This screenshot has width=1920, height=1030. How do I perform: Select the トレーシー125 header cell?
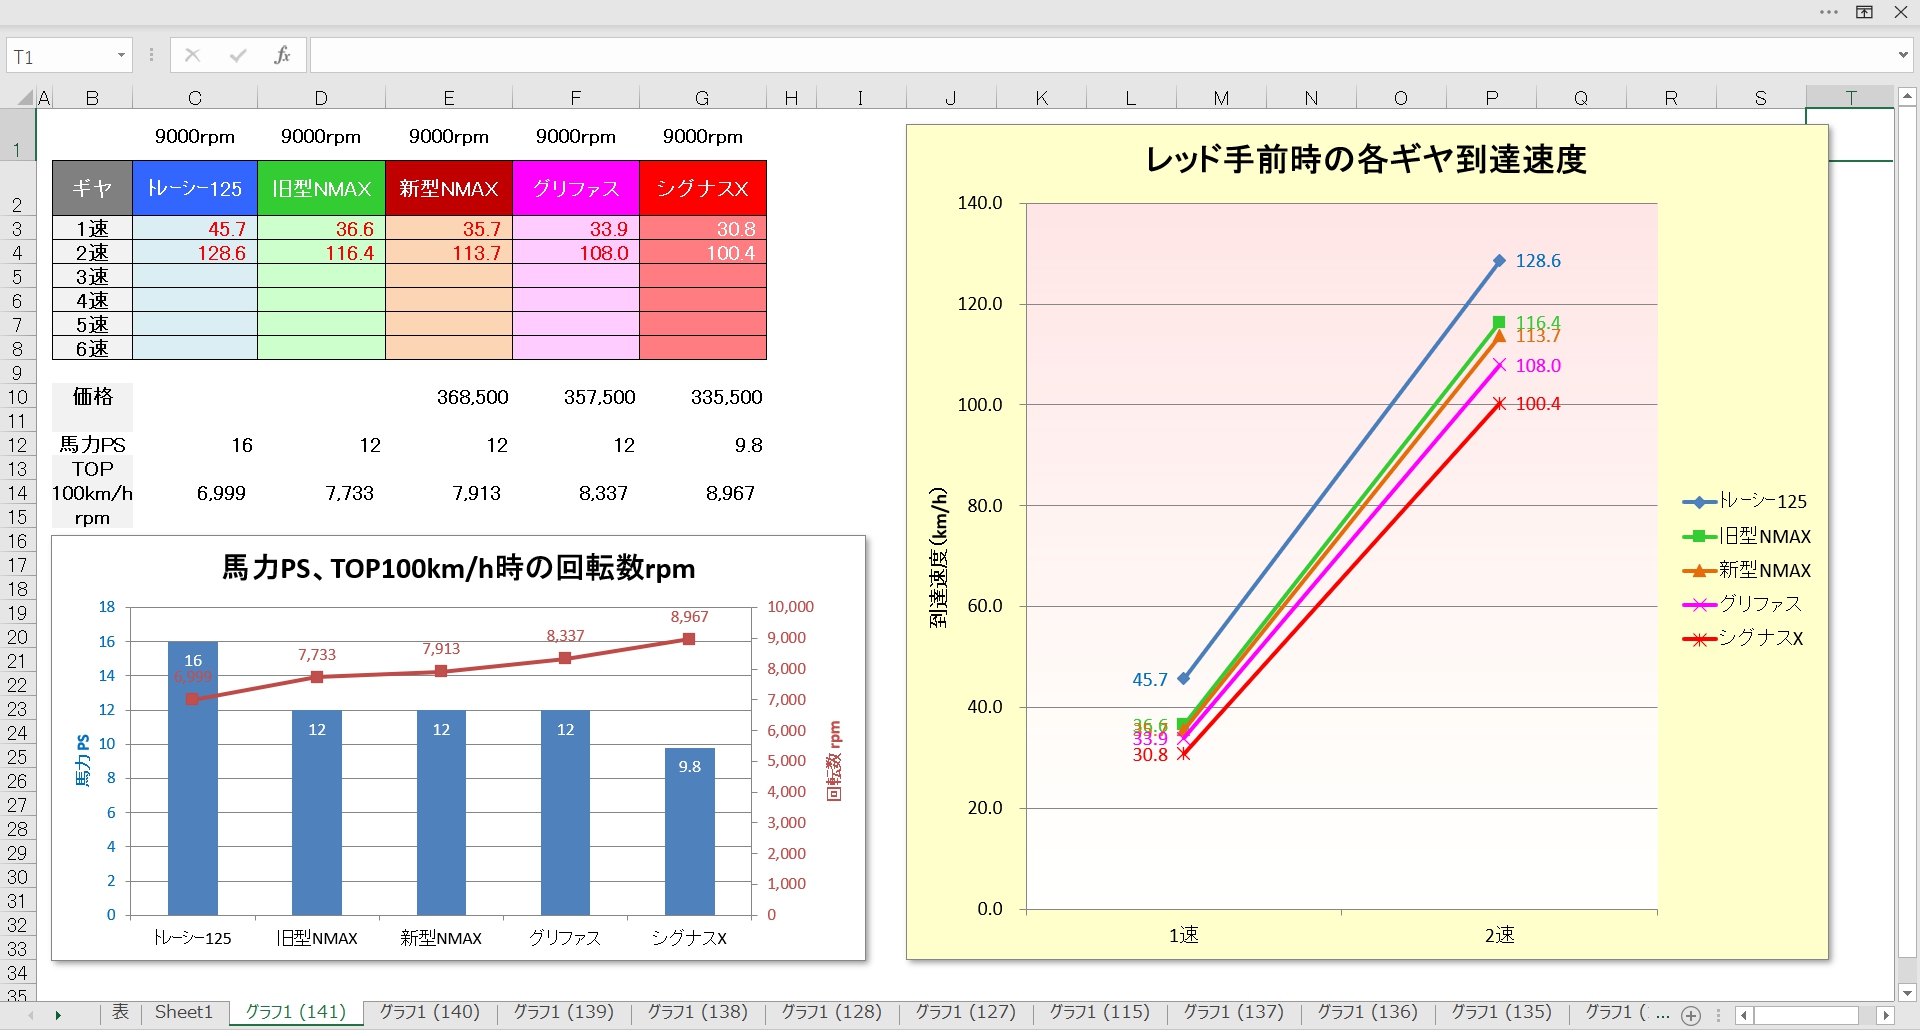point(195,188)
